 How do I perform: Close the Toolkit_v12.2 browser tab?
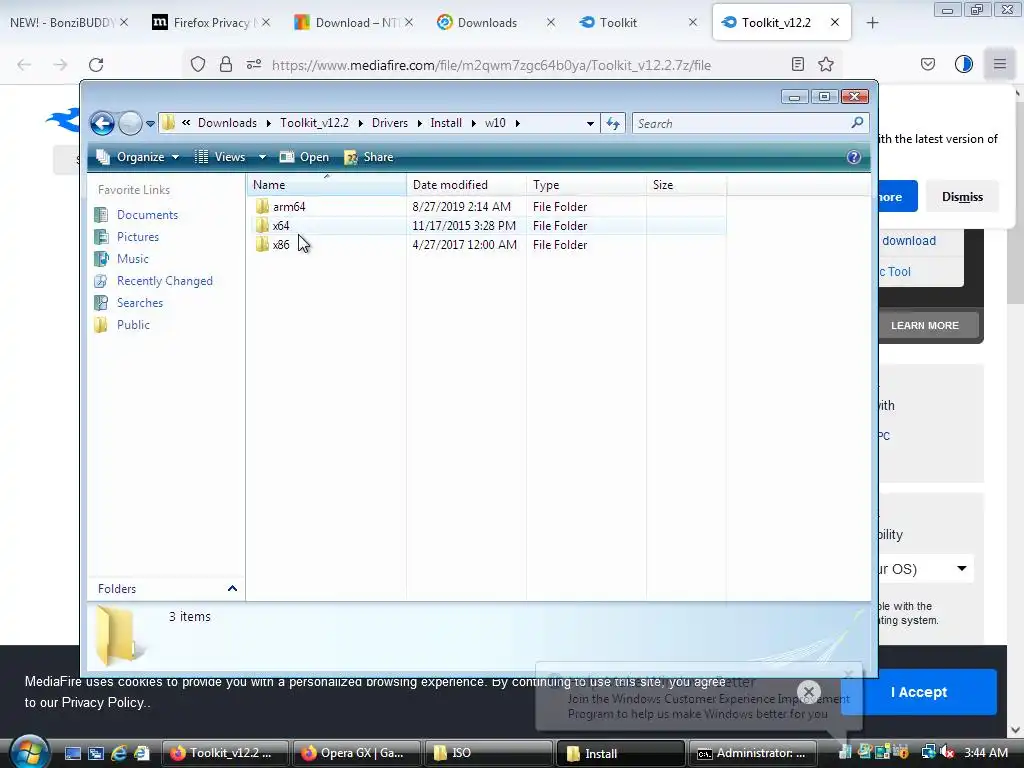coord(835,22)
